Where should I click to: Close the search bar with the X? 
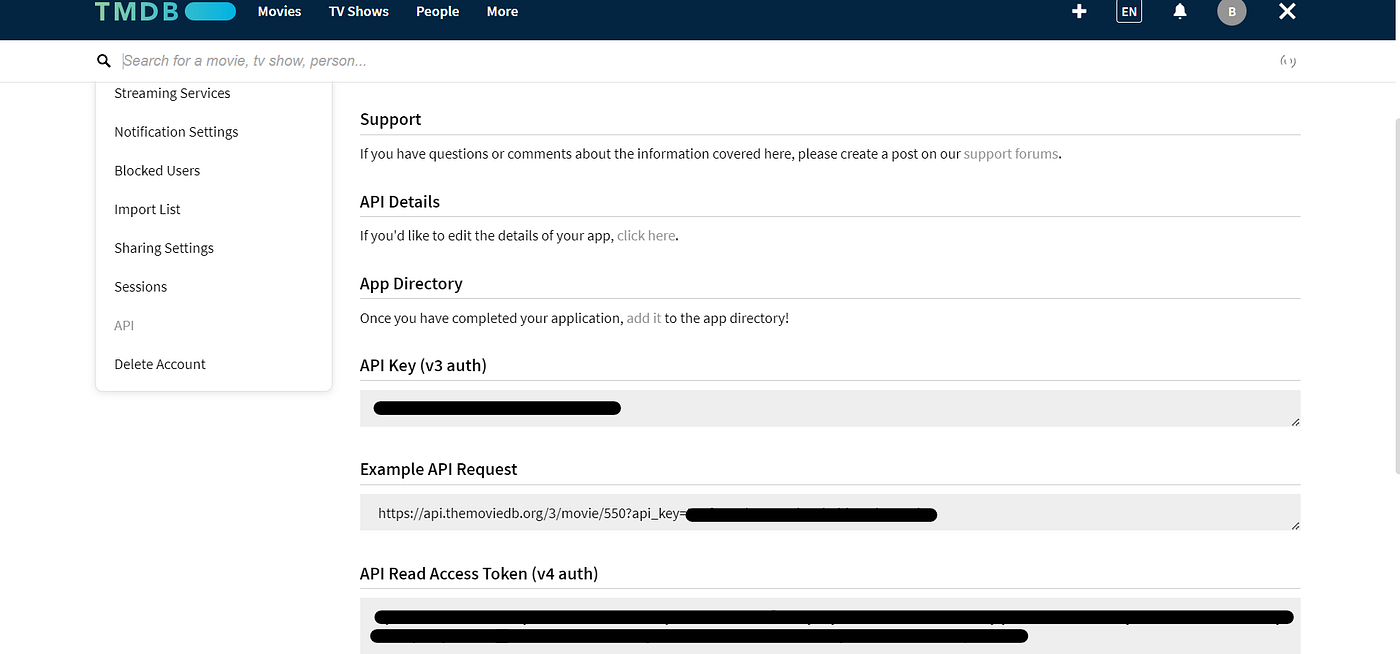click(x=1287, y=12)
